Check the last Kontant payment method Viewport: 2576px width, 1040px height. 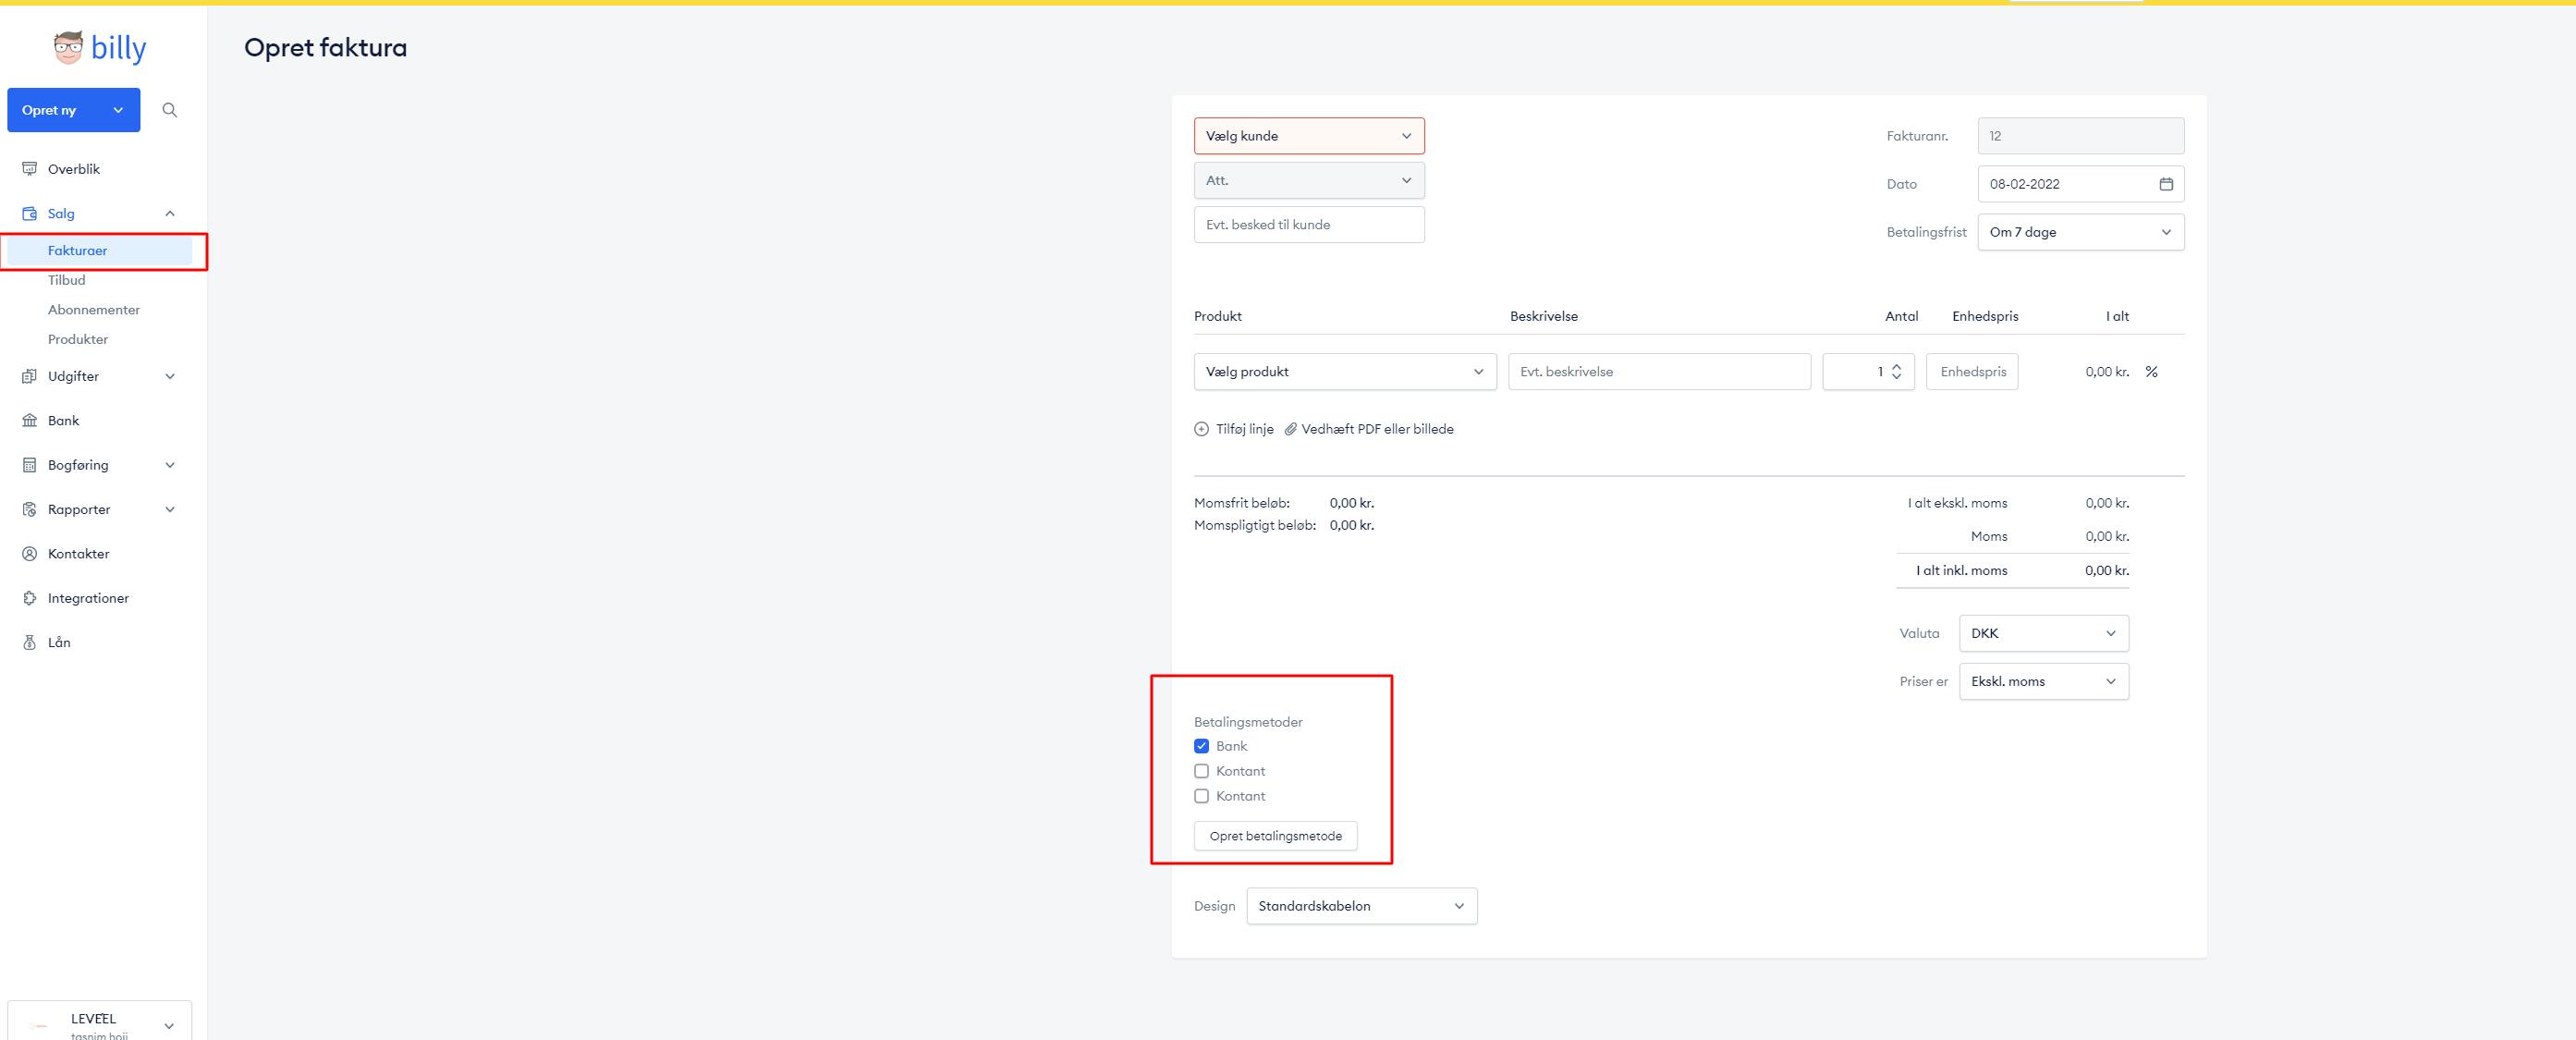[x=1201, y=796]
